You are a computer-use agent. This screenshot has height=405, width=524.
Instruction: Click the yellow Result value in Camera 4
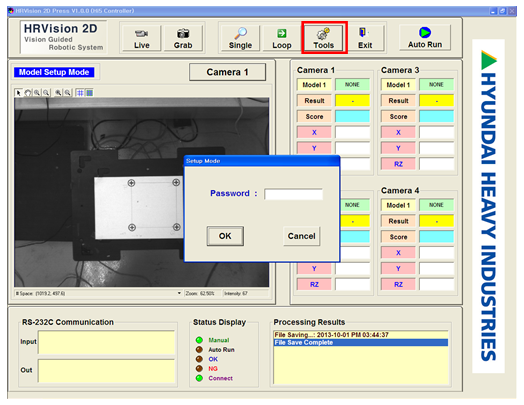(436, 221)
